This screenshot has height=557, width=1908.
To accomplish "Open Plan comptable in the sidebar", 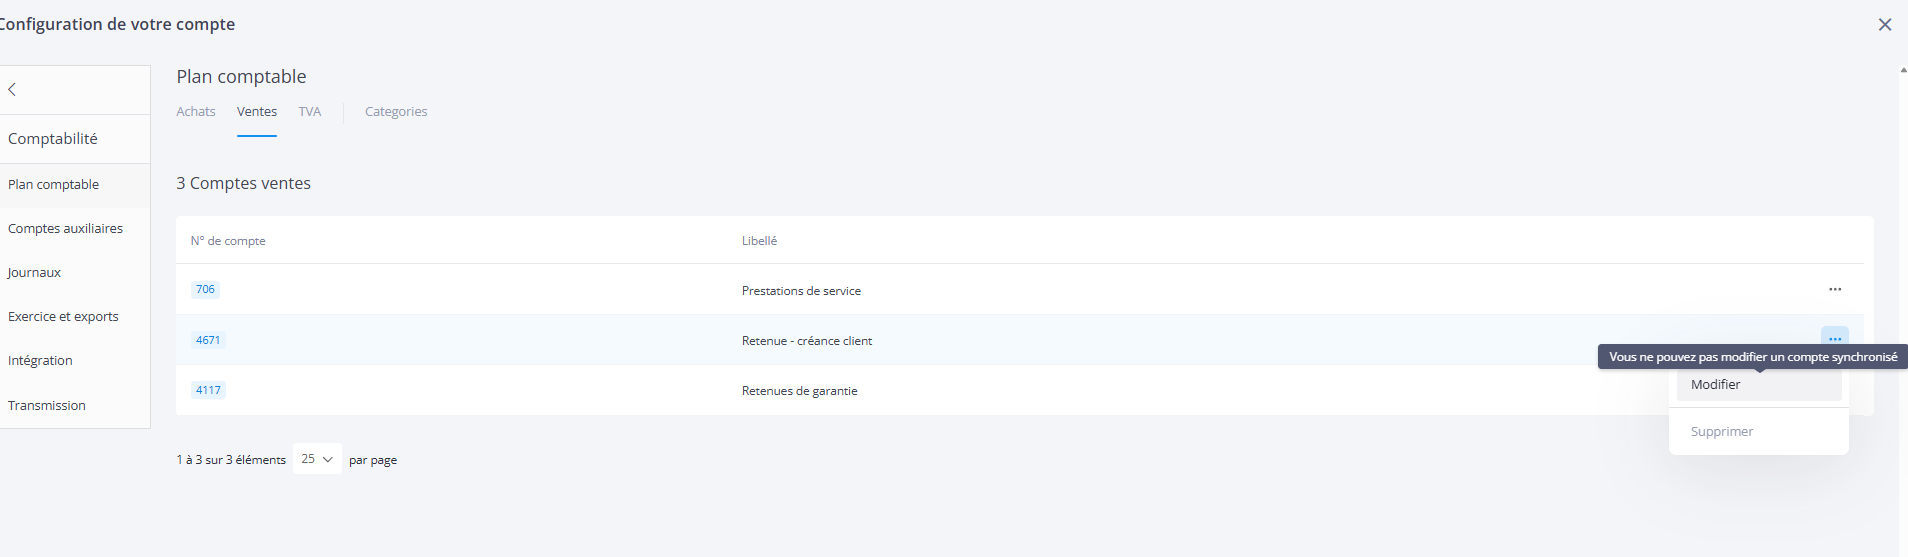I will pos(54,185).
